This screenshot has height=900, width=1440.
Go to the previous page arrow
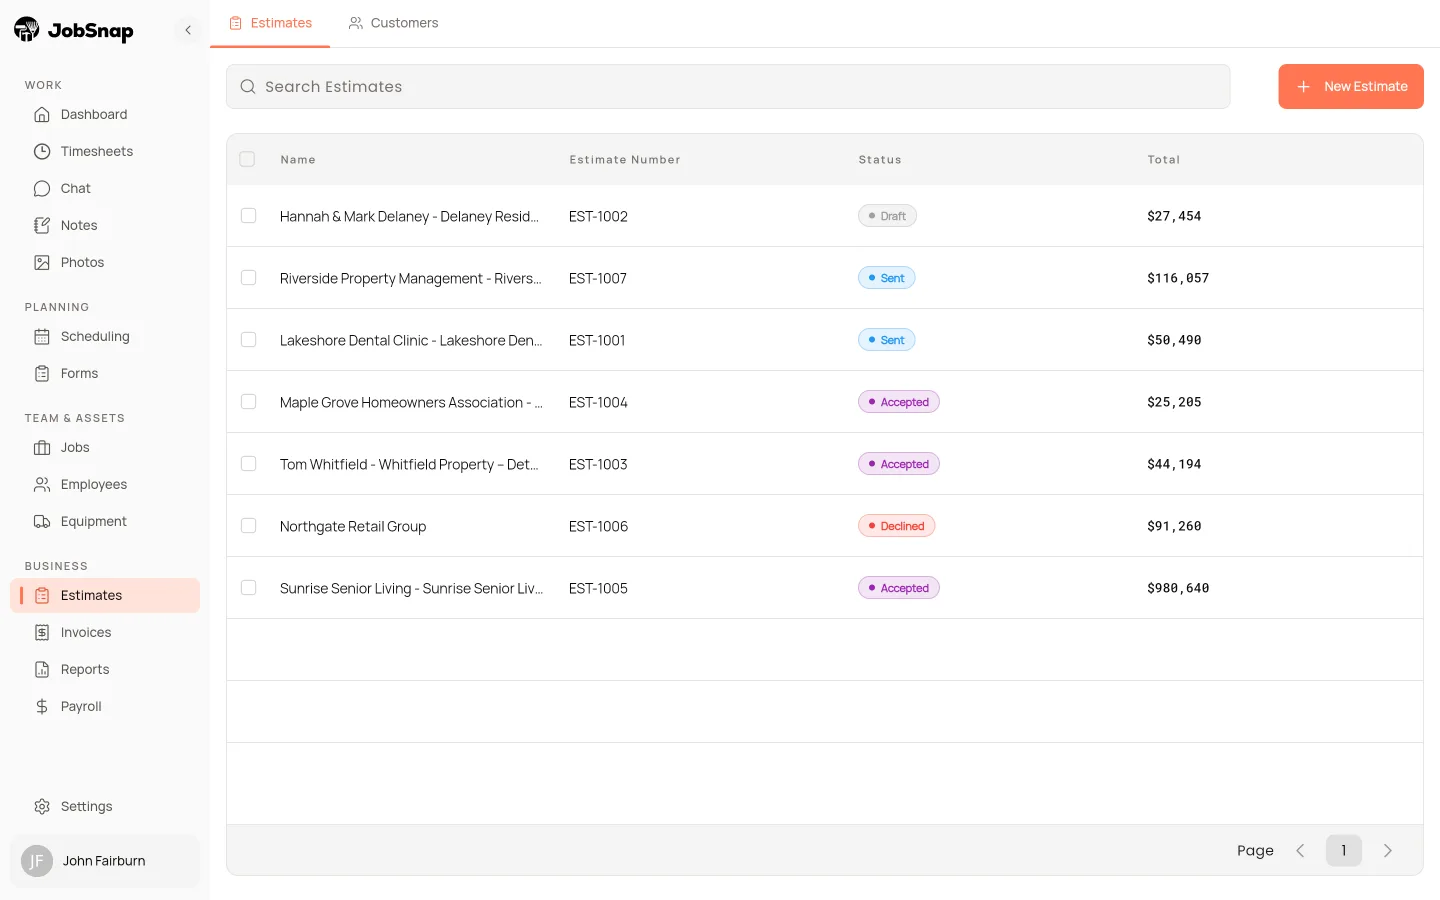coord(1300,851)
